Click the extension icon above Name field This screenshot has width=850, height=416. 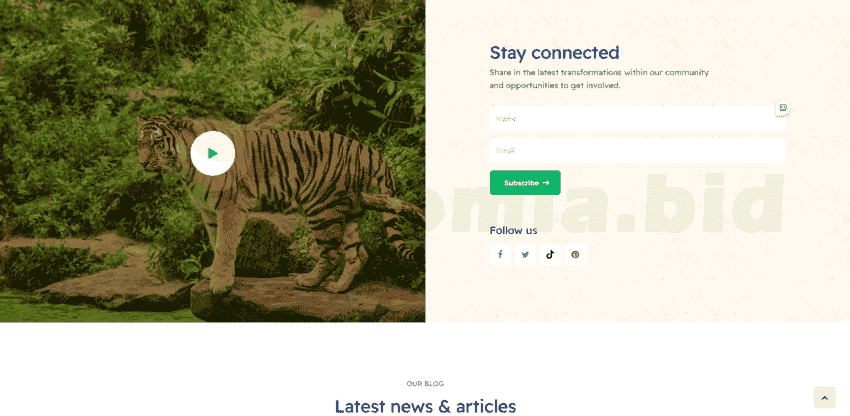point(783,108)
